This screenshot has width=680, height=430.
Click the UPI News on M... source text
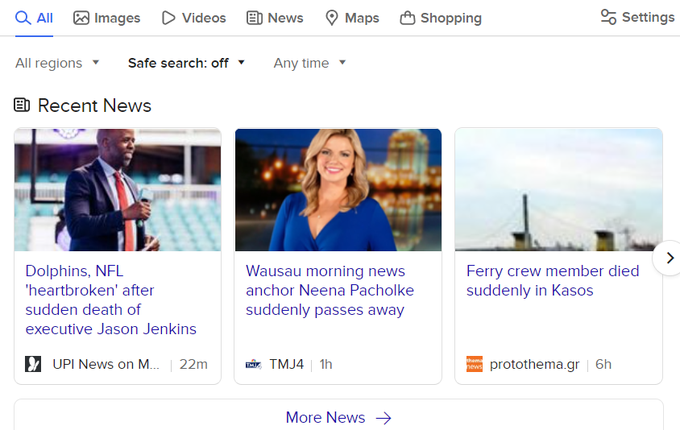point(106,364)
